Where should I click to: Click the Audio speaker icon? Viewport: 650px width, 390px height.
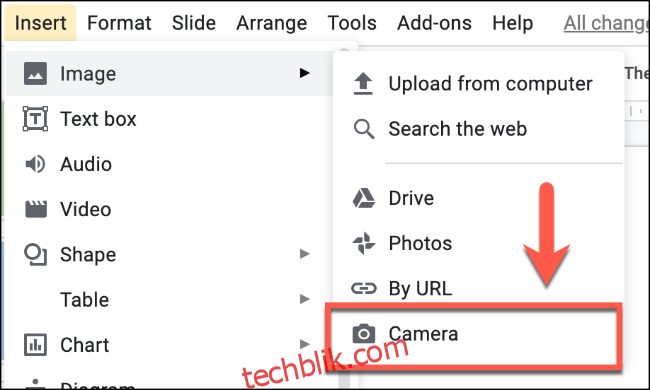35,164
